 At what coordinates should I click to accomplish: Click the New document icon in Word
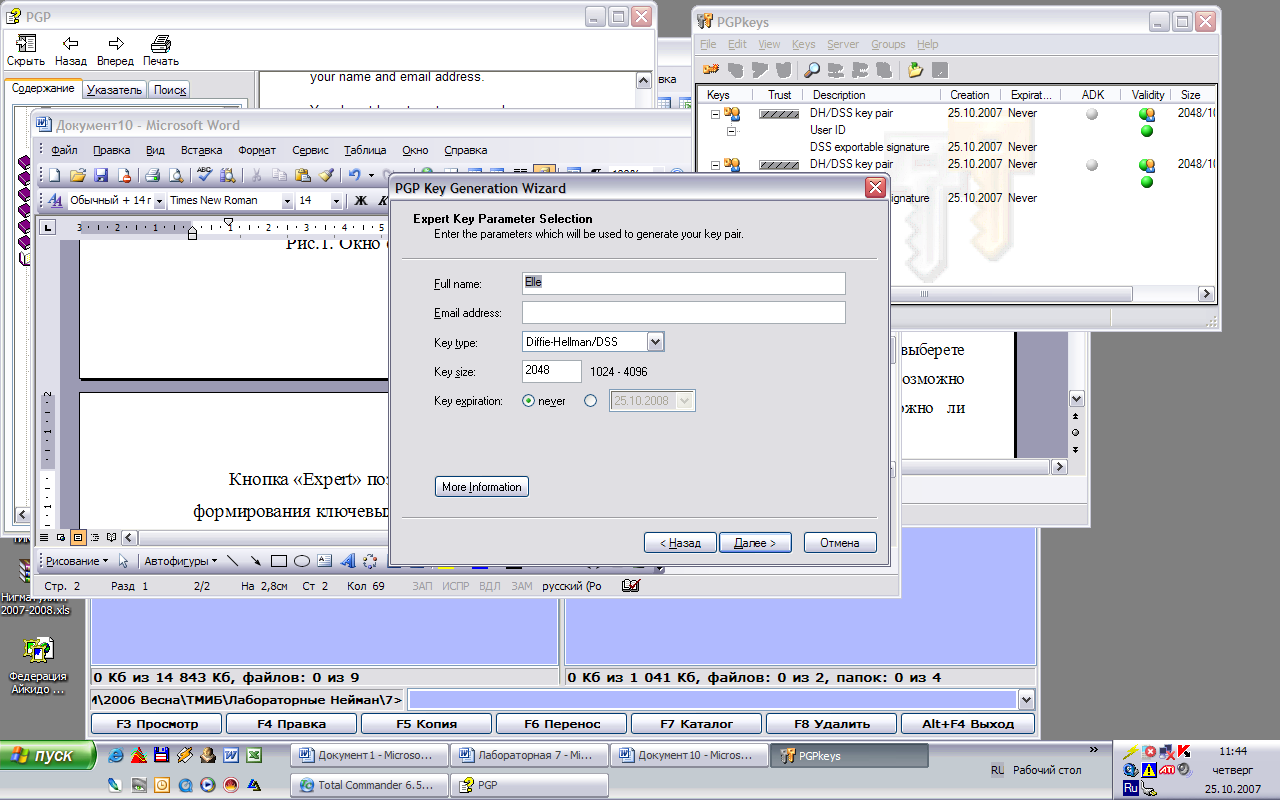(x=55, y=176)
